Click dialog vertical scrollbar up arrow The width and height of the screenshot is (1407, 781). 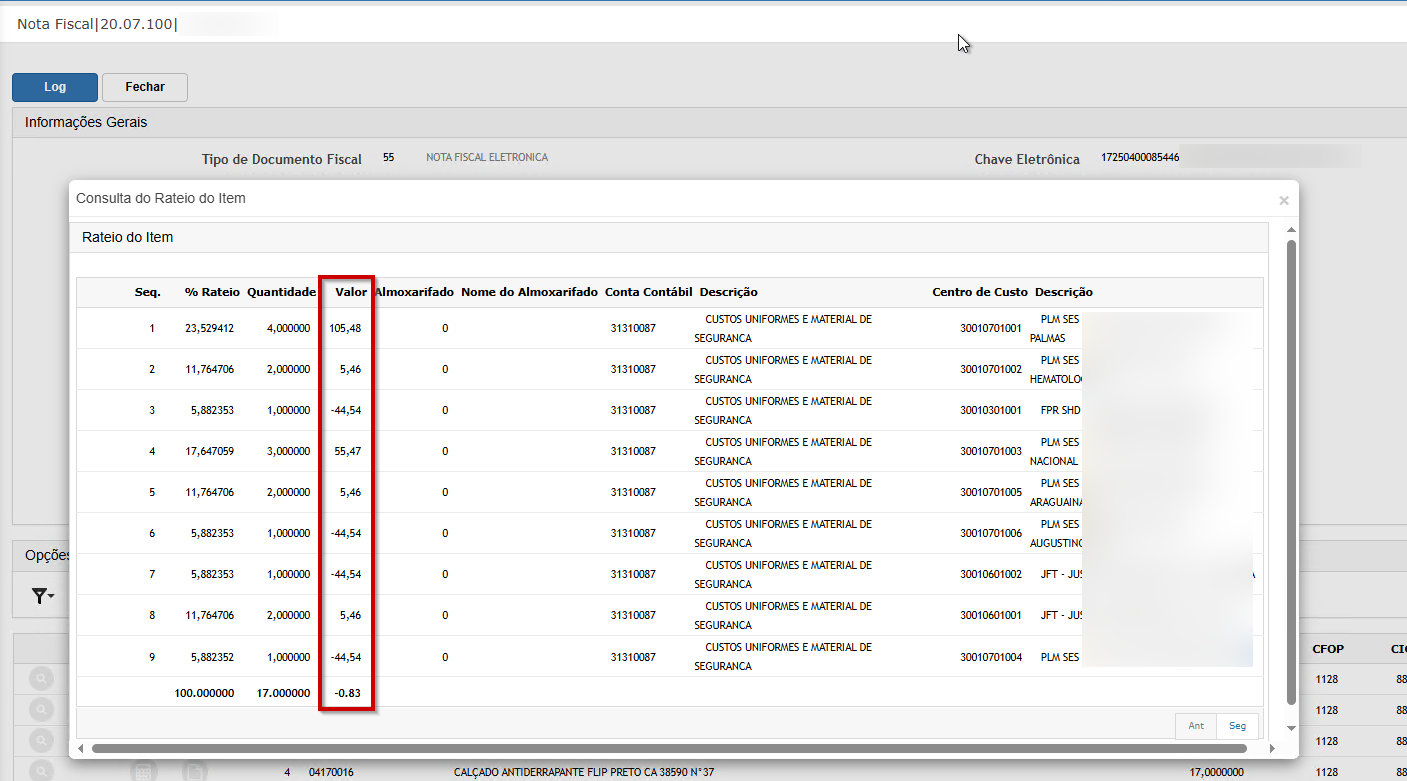coord(1290,231)
